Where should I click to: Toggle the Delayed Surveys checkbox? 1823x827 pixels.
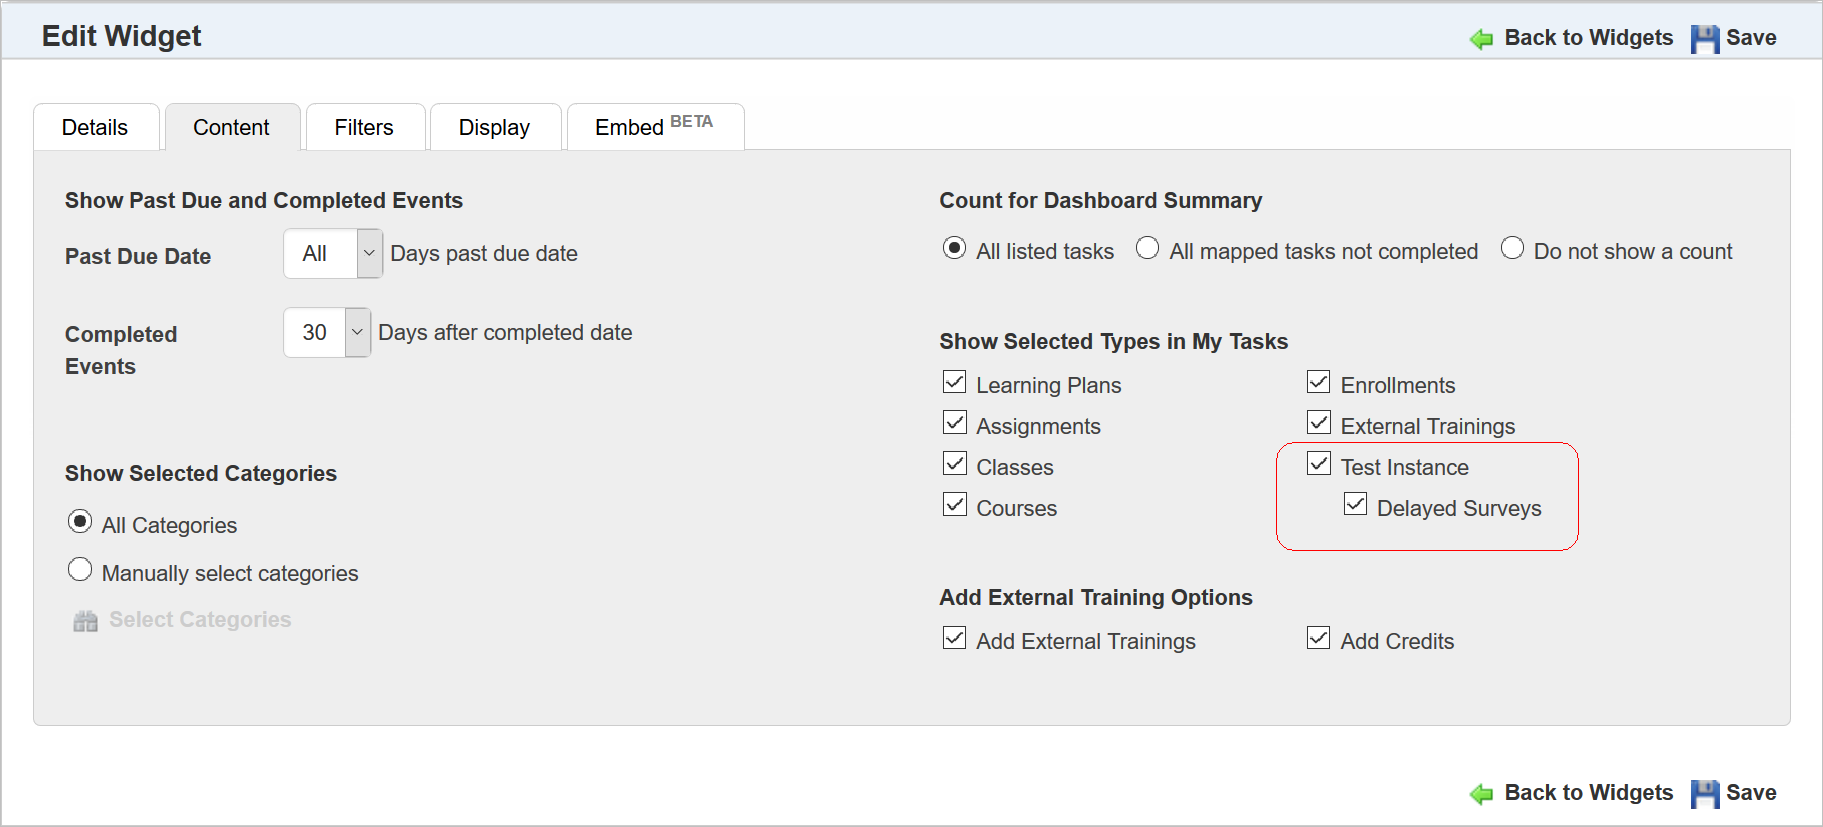click(x=1355, y=505)
